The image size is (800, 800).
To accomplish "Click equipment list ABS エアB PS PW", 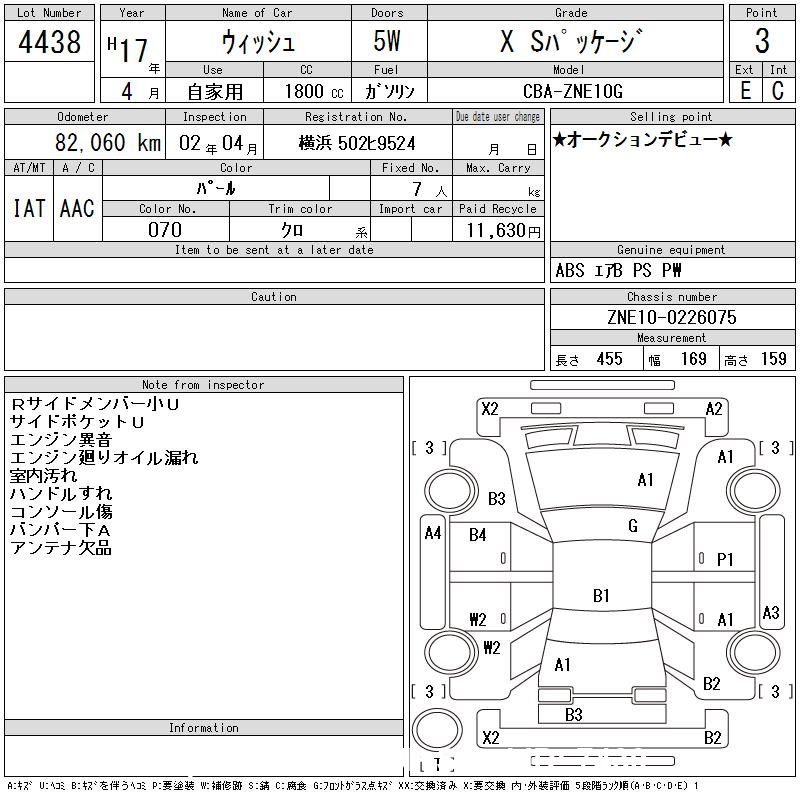I will 618,270.
